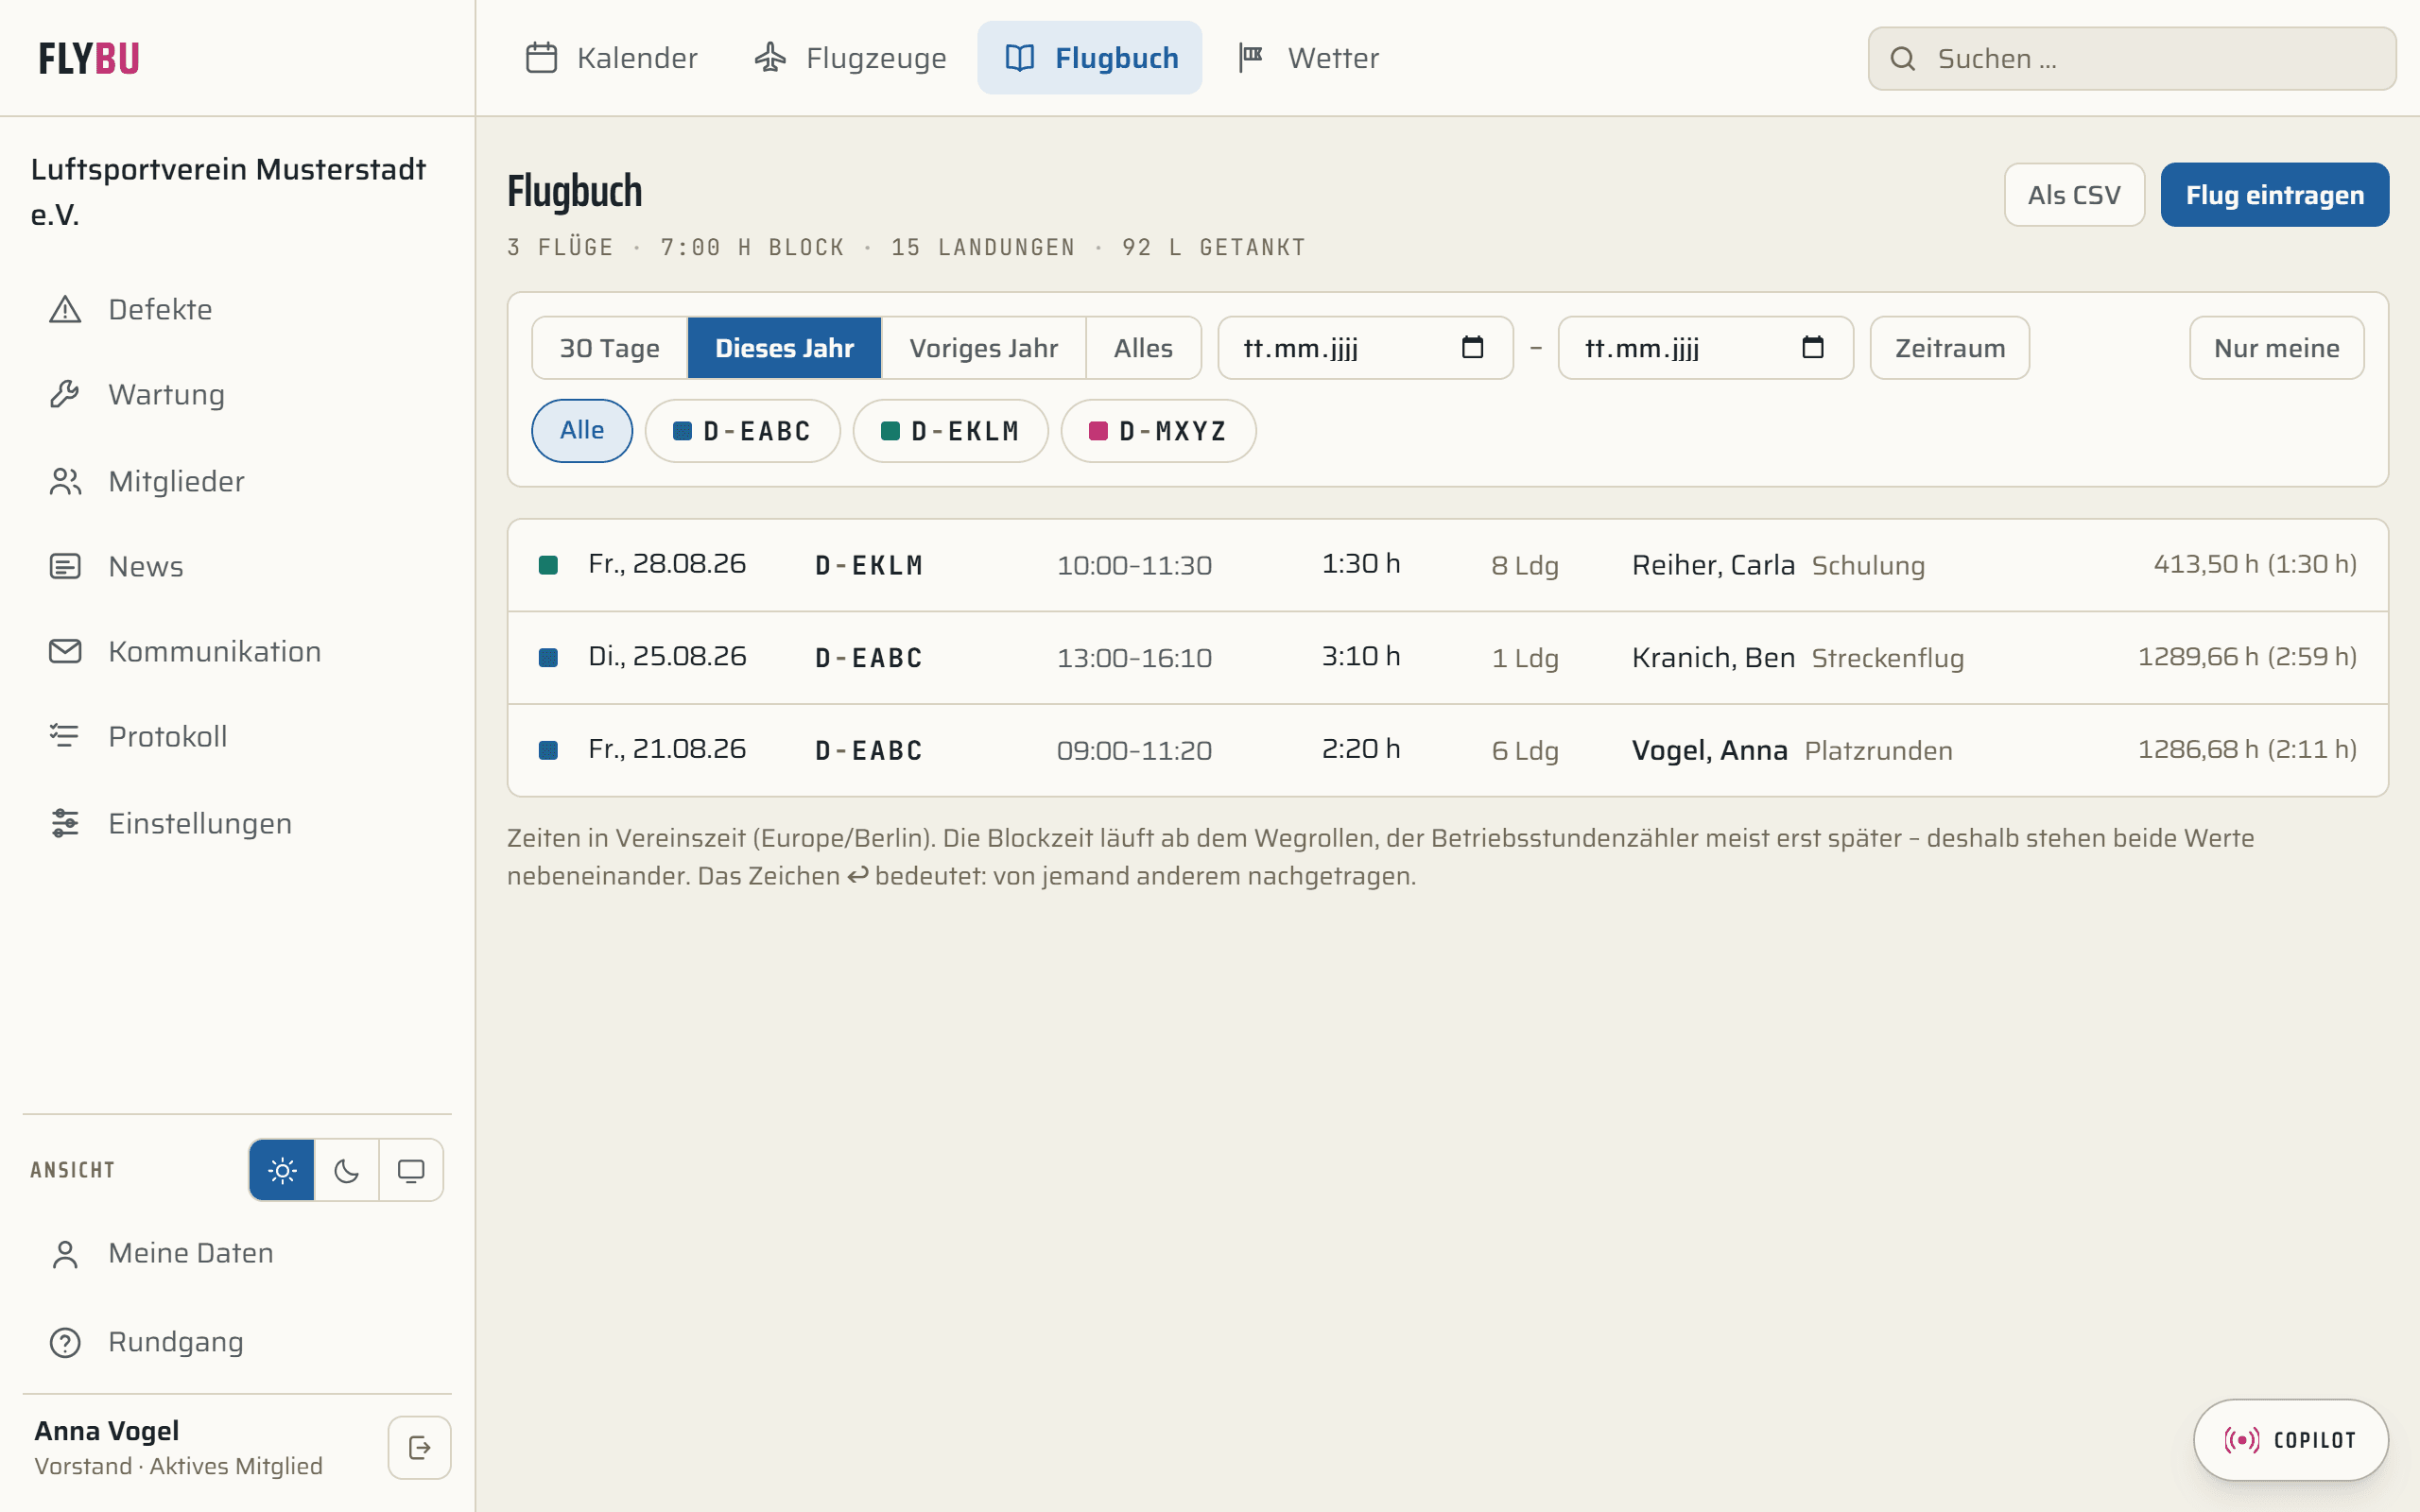Screen dimensions: 2420x1512
Task: Click the Rundgang question mark icon
Action: pyautogui.click(x=65, y=1342)
